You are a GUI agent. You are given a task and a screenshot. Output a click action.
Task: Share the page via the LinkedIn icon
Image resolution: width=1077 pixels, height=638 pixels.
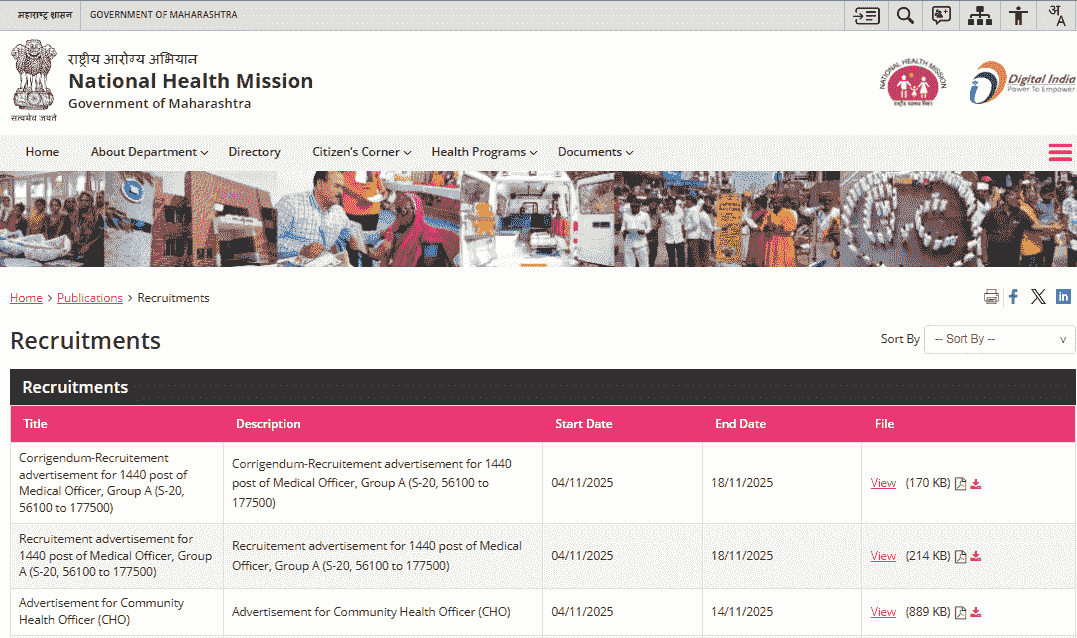pyautogui.click(x=1063, y=296)
